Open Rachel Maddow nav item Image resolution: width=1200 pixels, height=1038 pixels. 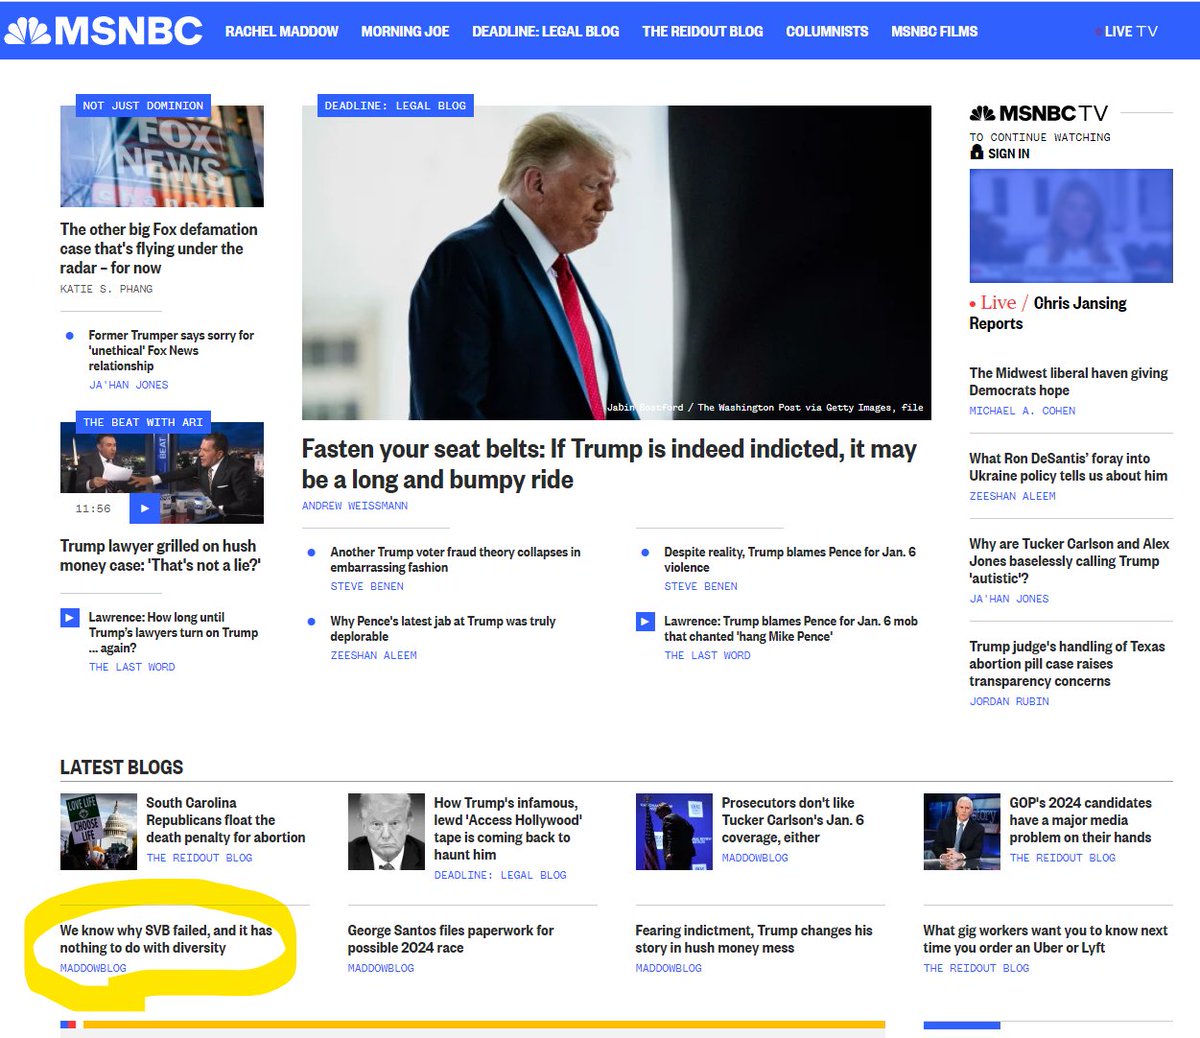click(282, 31)
